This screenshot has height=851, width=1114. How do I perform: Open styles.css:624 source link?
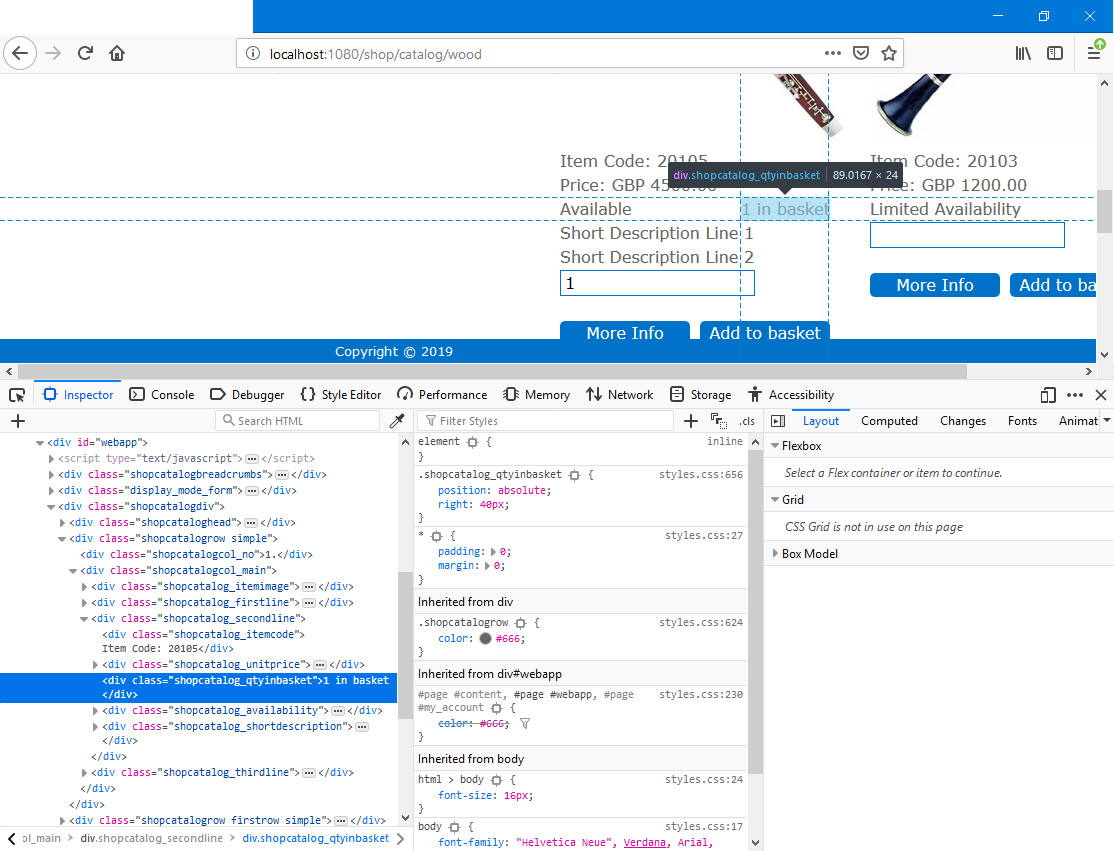701,623
